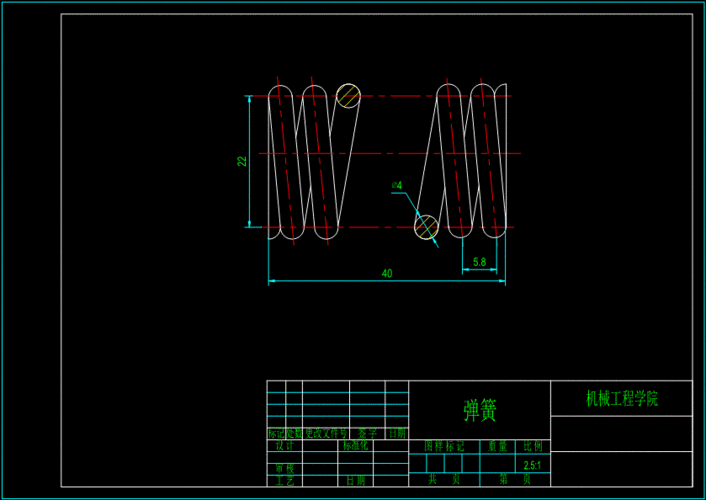Select the 工艺 label at bottom left
706x500 pixels.
(285, 481)
